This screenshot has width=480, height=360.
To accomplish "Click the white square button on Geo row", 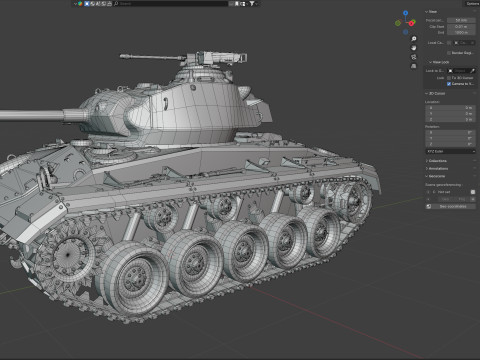I will click(473, 192).
